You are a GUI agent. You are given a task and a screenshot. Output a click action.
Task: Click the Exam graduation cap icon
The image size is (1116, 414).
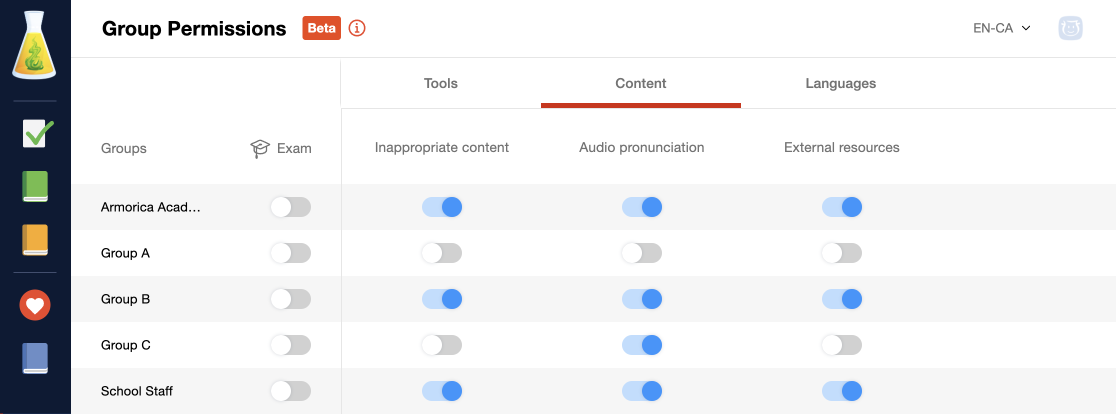[x=260, y=149]
